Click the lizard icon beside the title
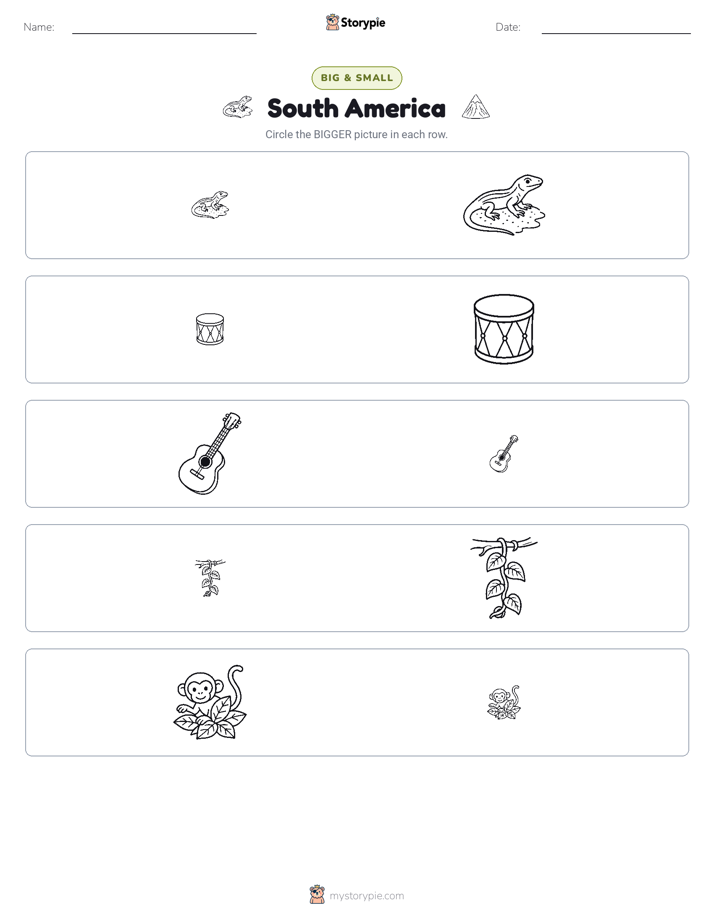The height and width of the screenshot is (924, 714). coord(237,107)
